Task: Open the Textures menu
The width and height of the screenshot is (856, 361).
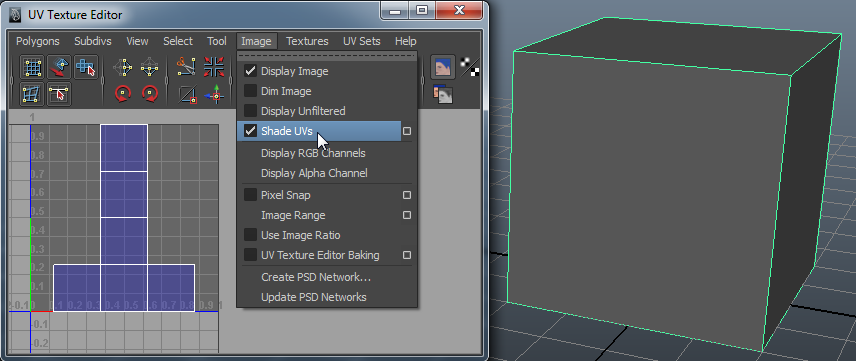Action: (x=307, y=41)
